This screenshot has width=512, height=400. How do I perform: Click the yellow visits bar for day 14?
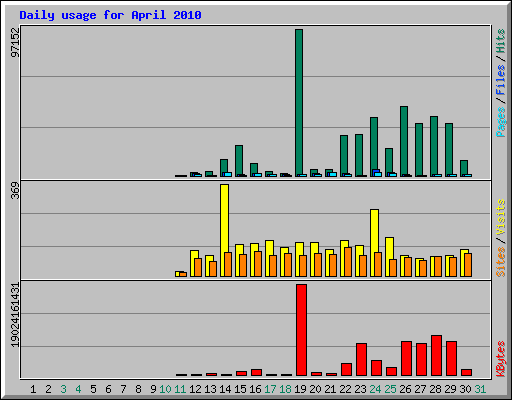(224, 230)
